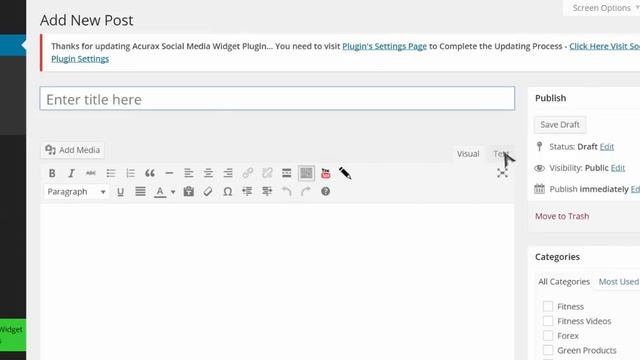
Task: Toggle italic formatting
Action: tap(71, 173)
